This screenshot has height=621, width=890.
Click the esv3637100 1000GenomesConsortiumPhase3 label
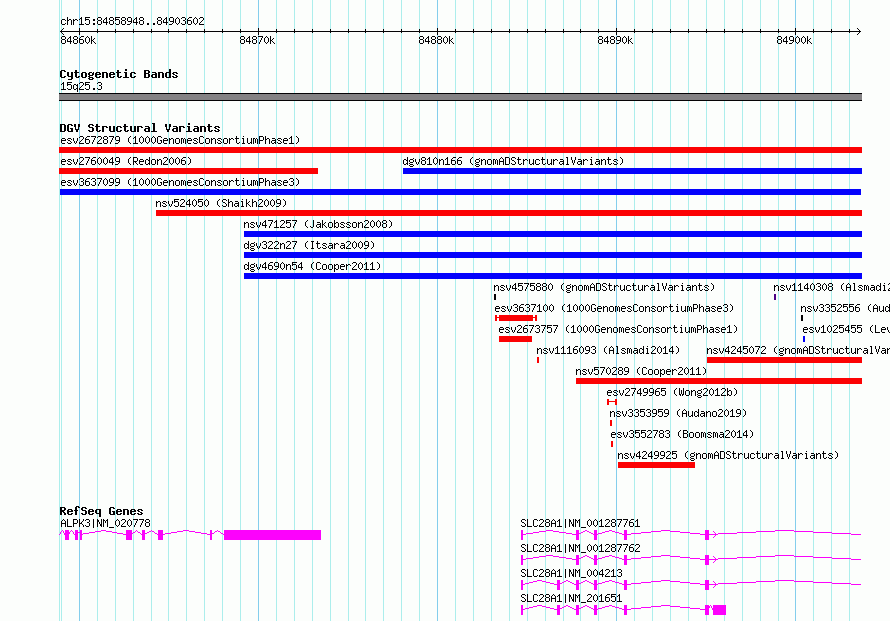[x=614, y=308]
